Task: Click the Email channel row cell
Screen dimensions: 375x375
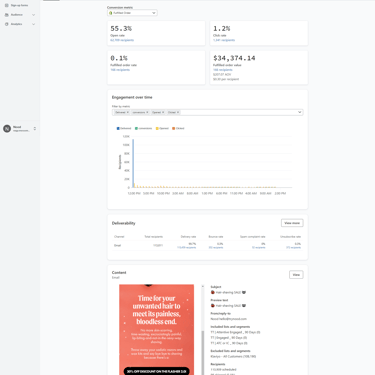Action: click(x=117, y=245)
